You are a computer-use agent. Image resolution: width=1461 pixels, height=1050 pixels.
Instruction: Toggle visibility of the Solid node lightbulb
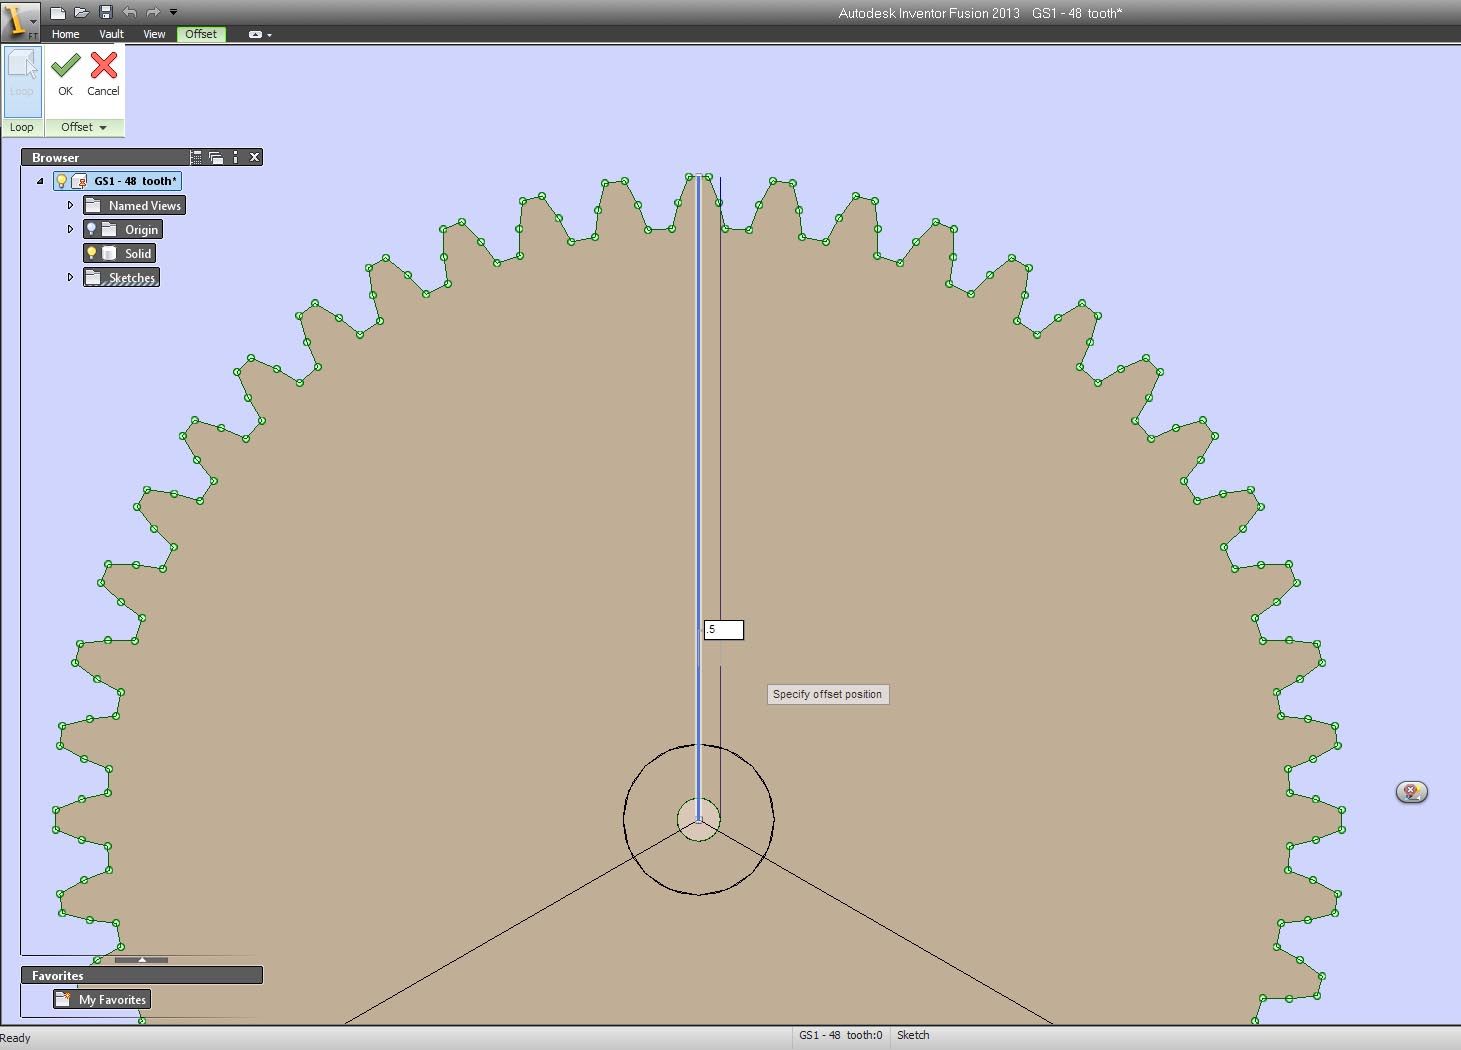(93, 253)
